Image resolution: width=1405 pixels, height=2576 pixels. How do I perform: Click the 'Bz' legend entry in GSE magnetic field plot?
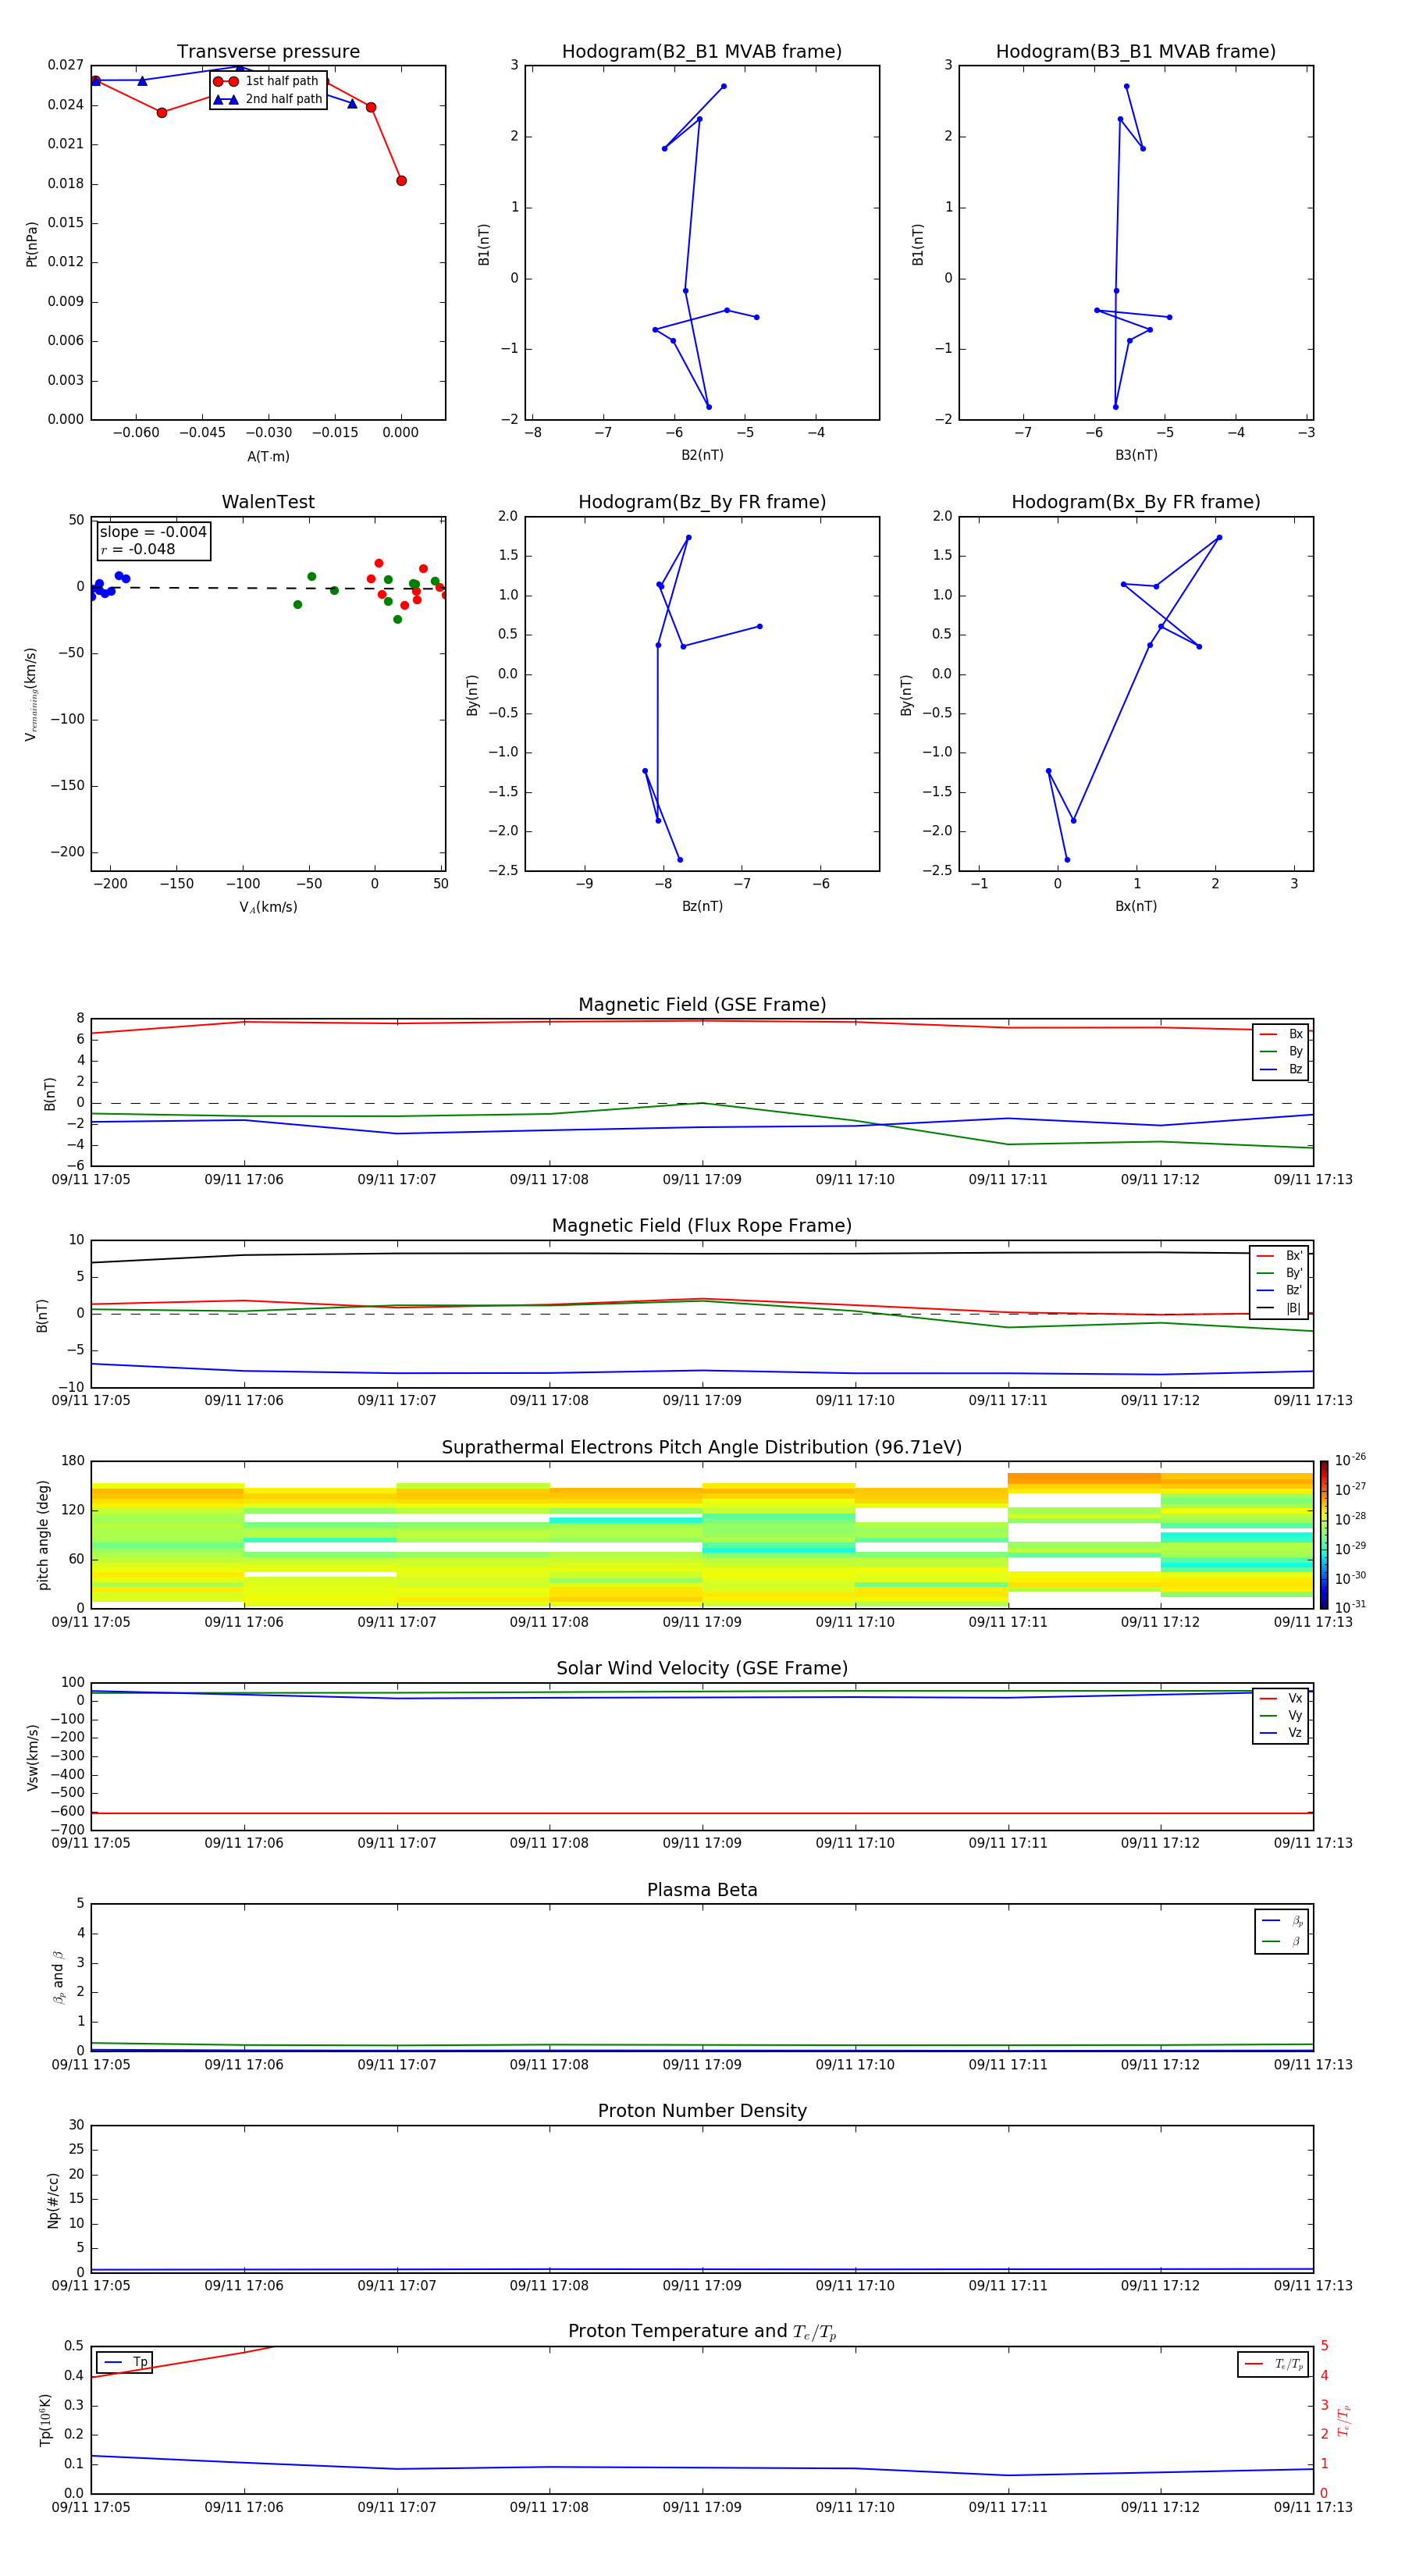[1281, 1069]
